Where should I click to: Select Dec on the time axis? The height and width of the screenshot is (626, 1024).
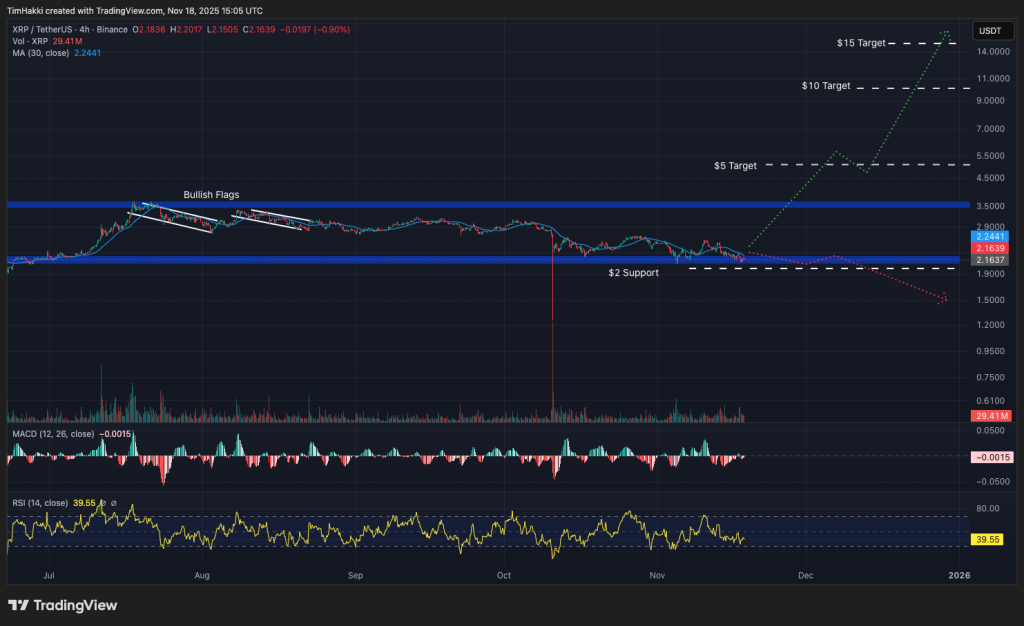click(x=805, y=576)
